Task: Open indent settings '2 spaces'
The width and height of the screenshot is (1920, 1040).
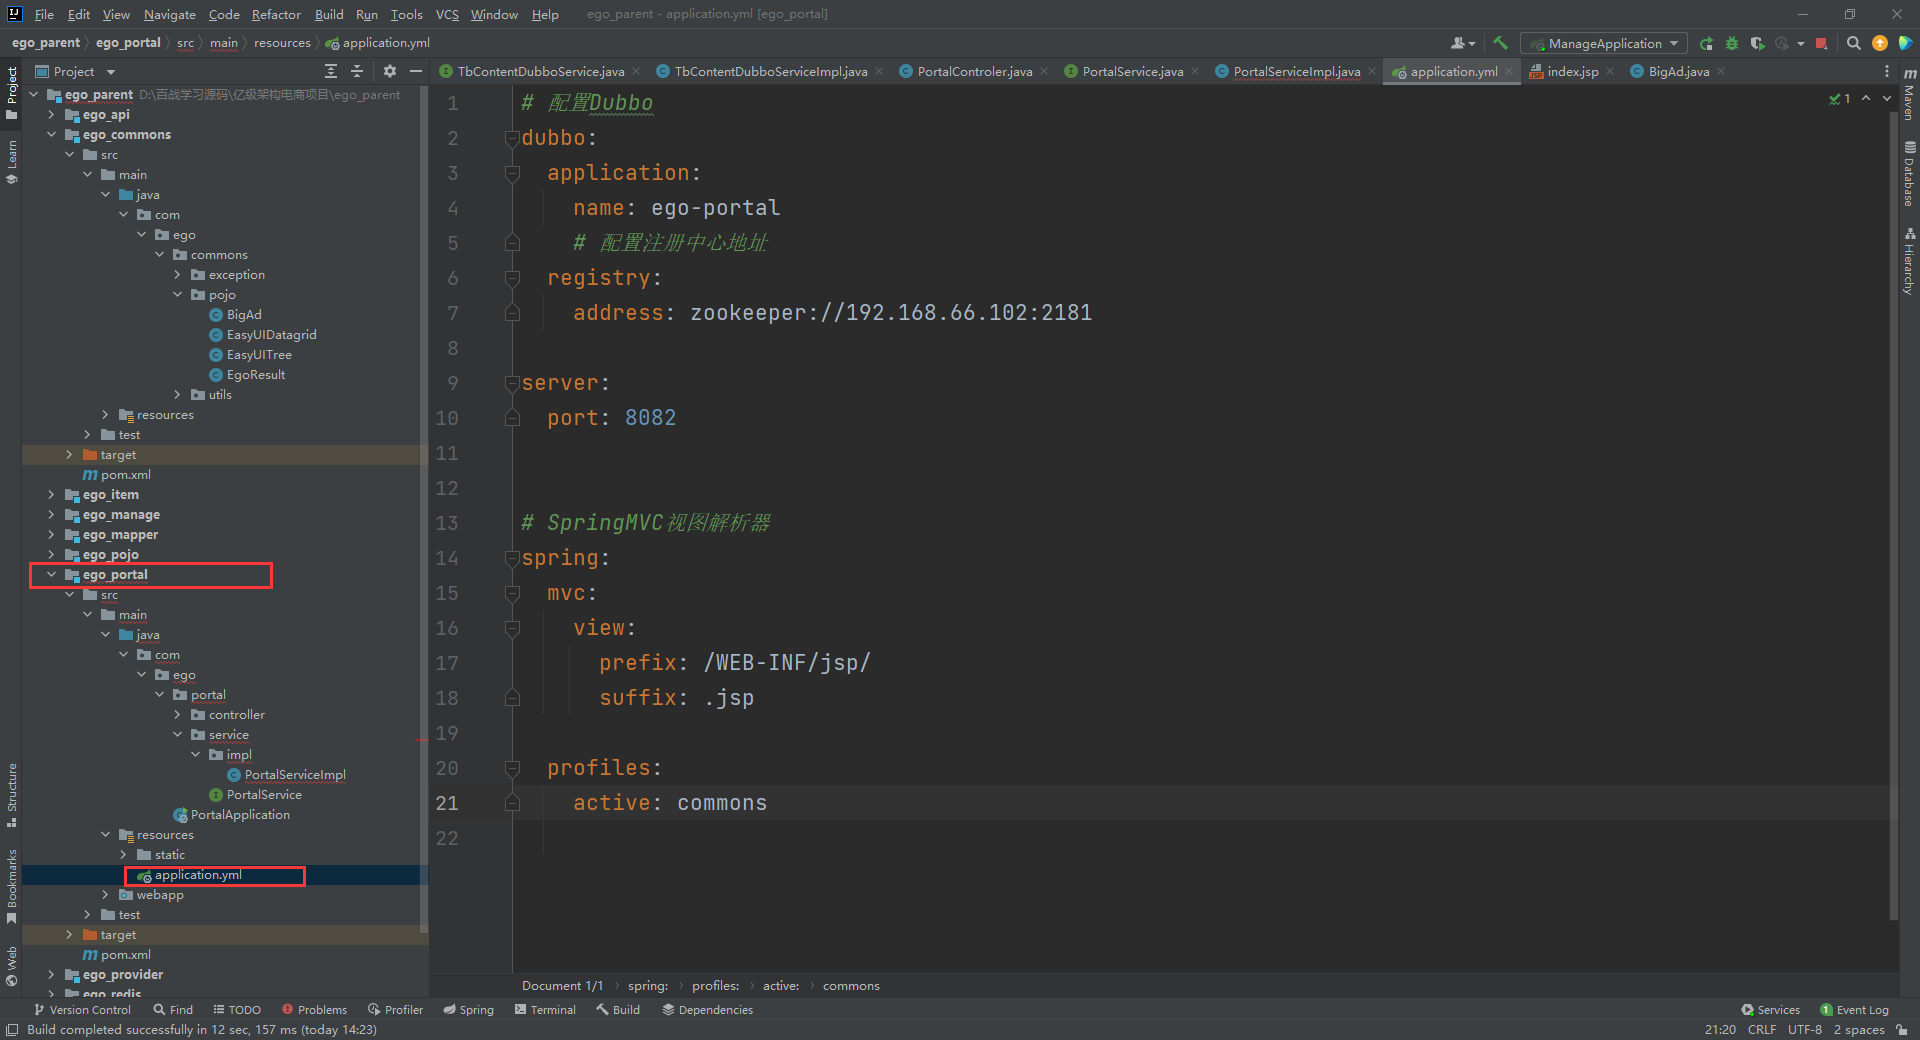Action: 1859,1030
